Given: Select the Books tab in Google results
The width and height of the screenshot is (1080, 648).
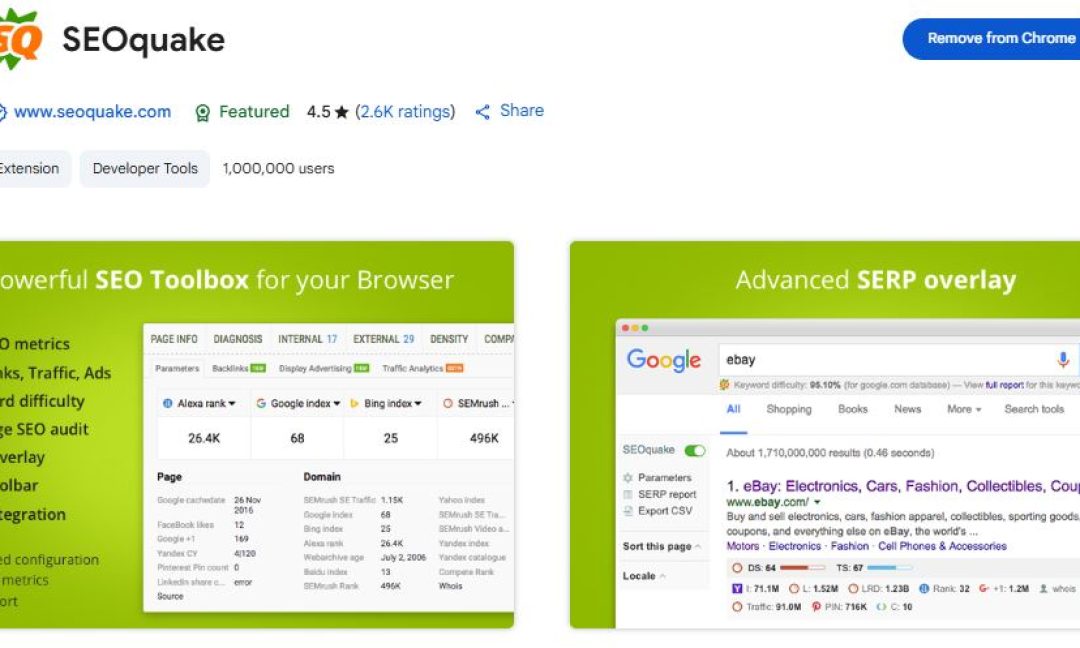Looking at the screenshot, I should coord(853,409).
